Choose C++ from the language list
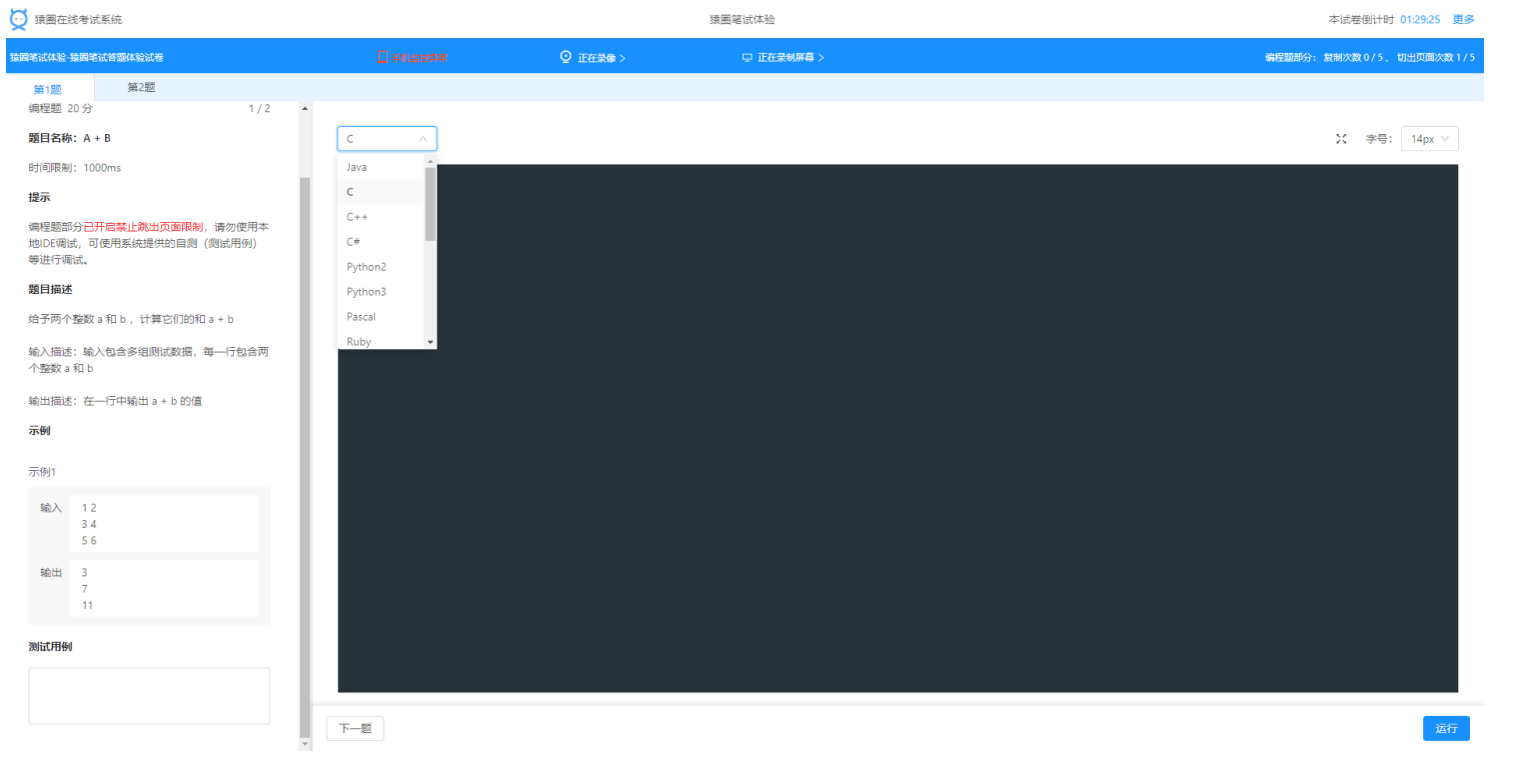This screenshot has width=1517, height=773. pyautogui.click(x=381, y=216)
